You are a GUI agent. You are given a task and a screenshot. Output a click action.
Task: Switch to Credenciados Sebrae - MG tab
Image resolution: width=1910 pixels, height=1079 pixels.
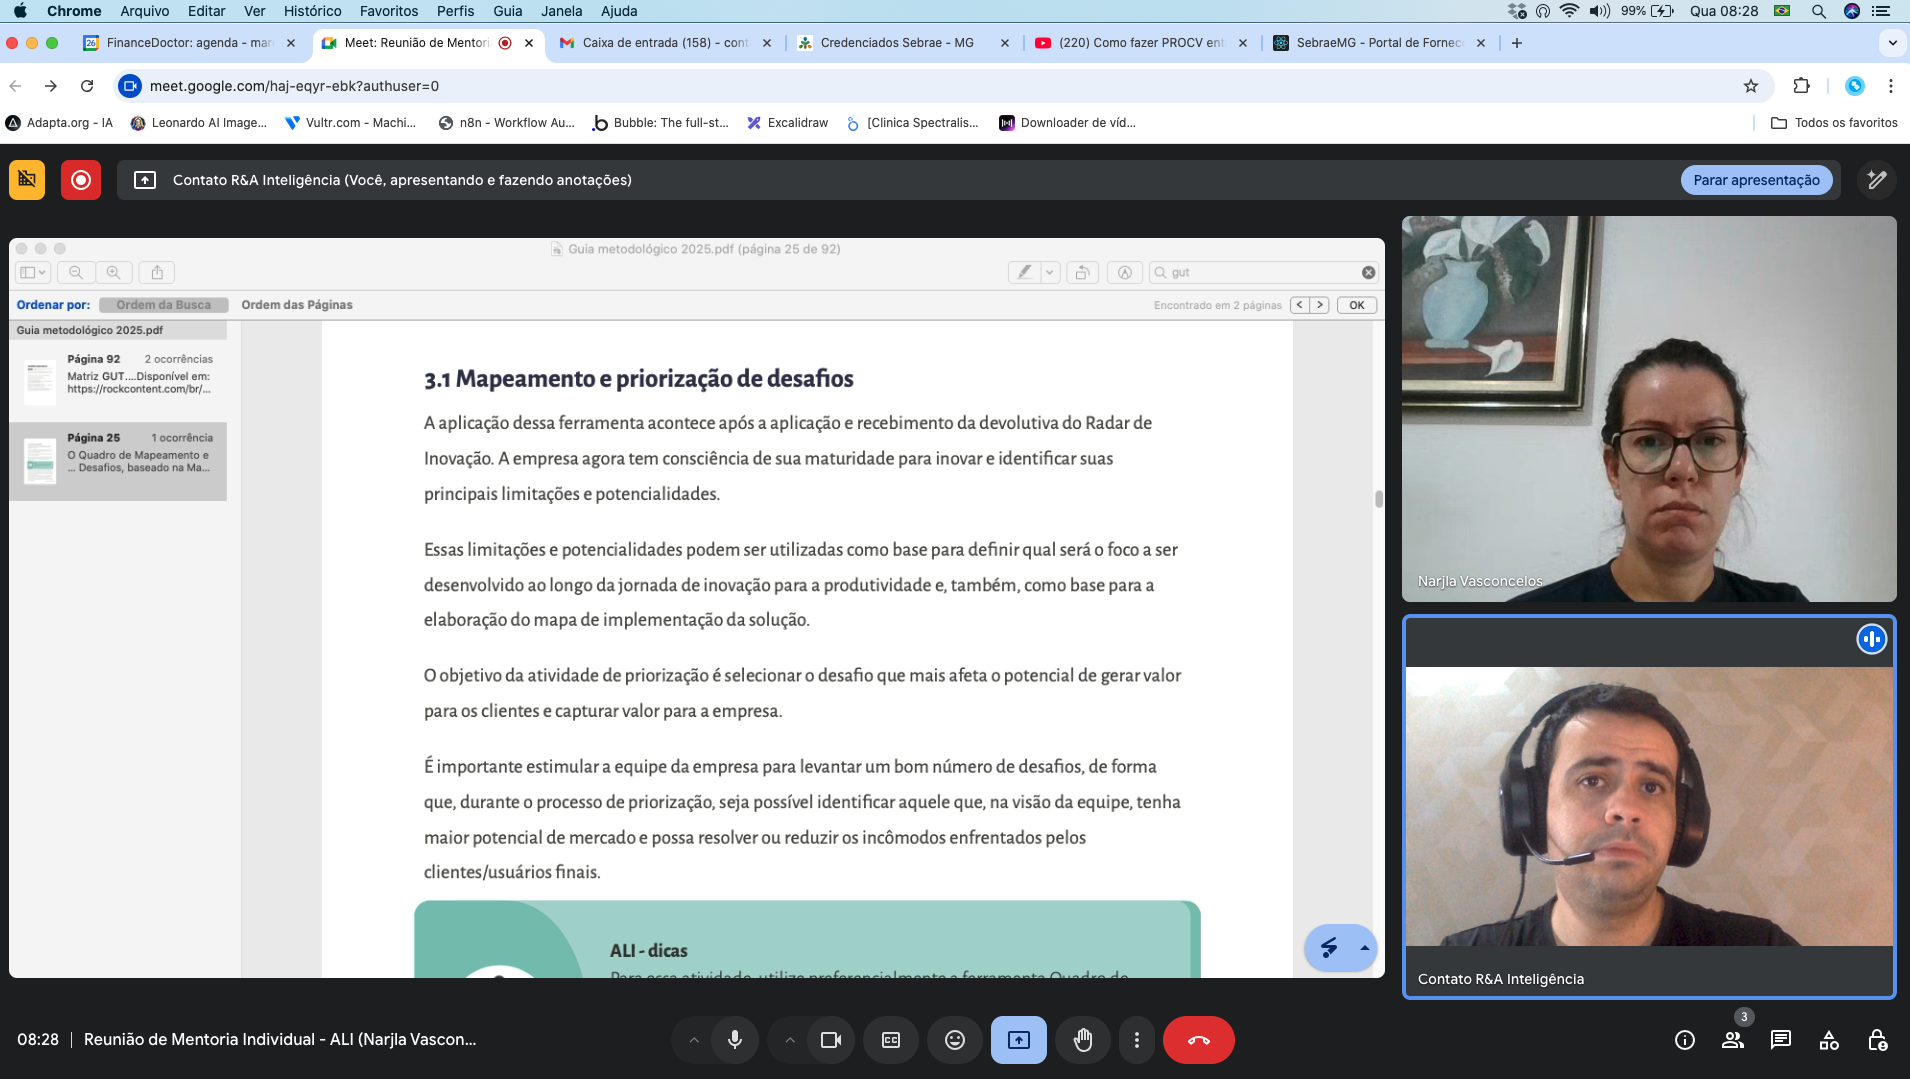pyautogui.click(x=903, y=43)
